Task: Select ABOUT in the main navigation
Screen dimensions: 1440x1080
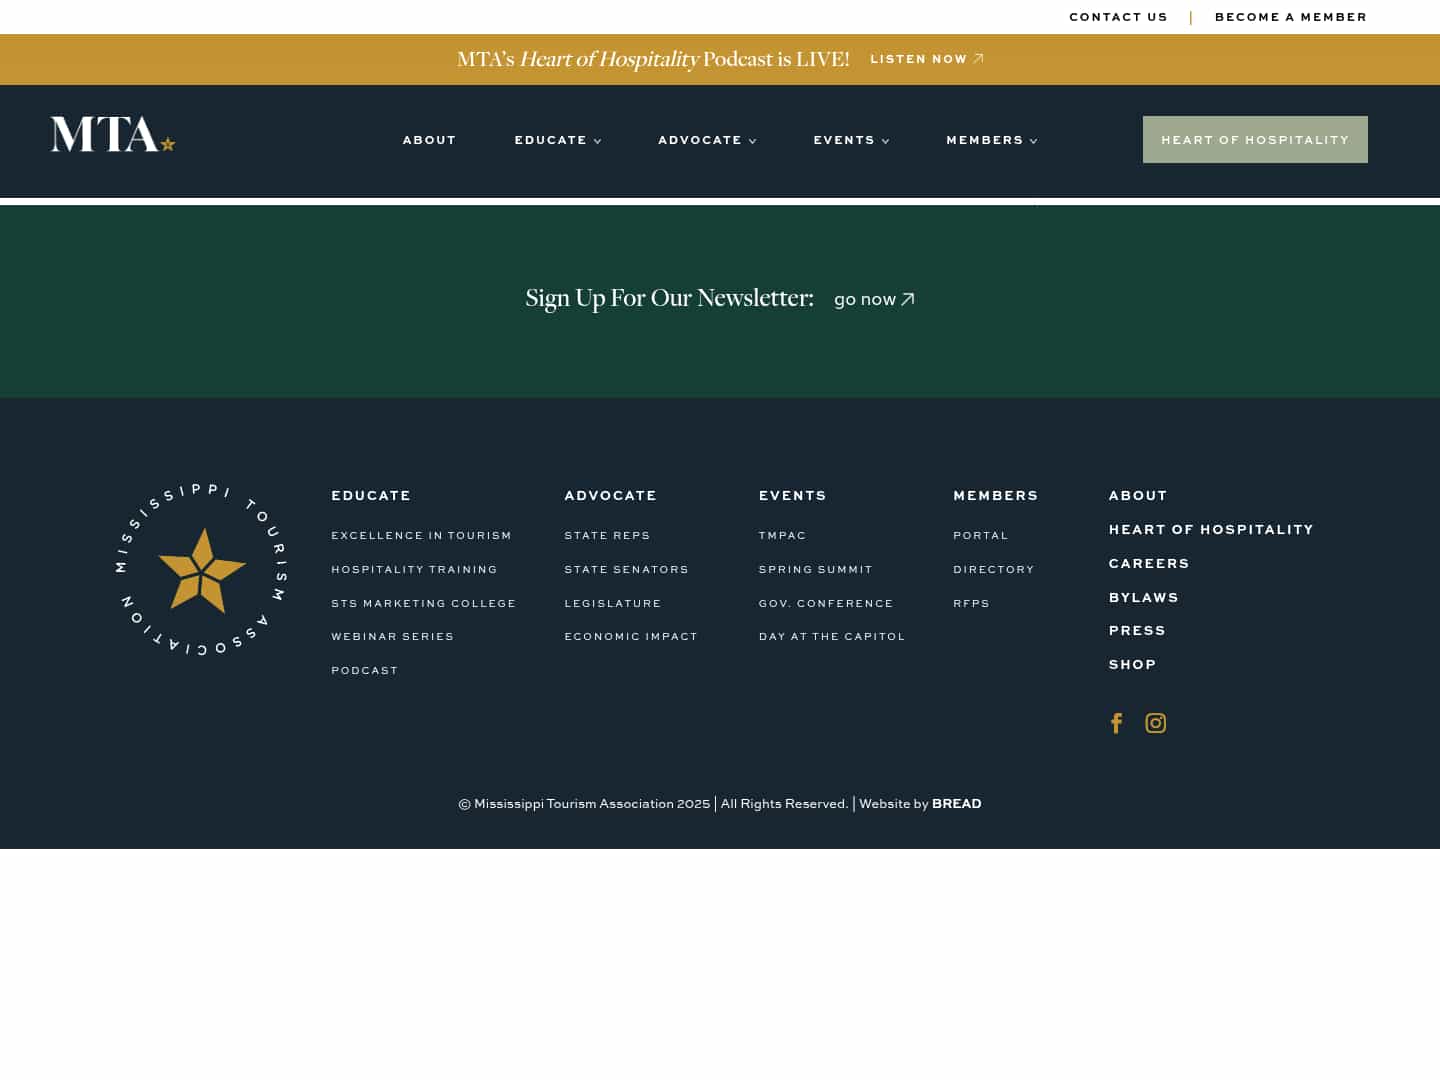Action: point(429,140)
